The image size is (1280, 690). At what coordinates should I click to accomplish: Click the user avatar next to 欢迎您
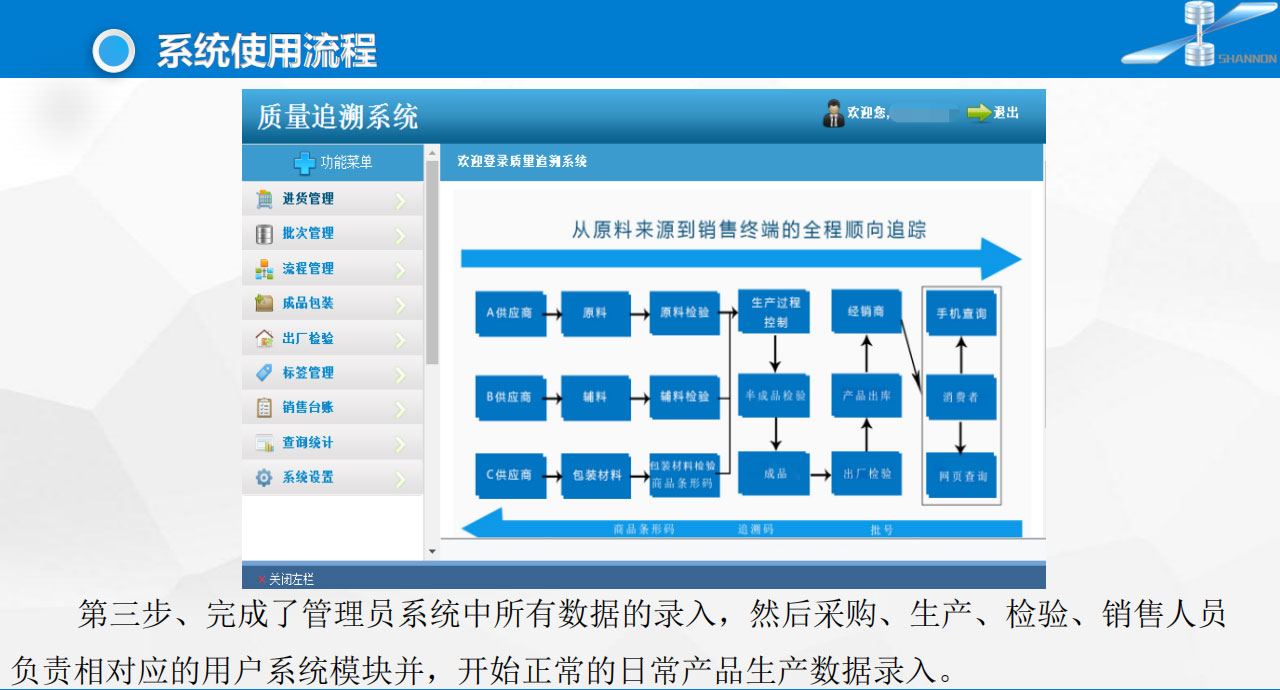click(833, 114)
